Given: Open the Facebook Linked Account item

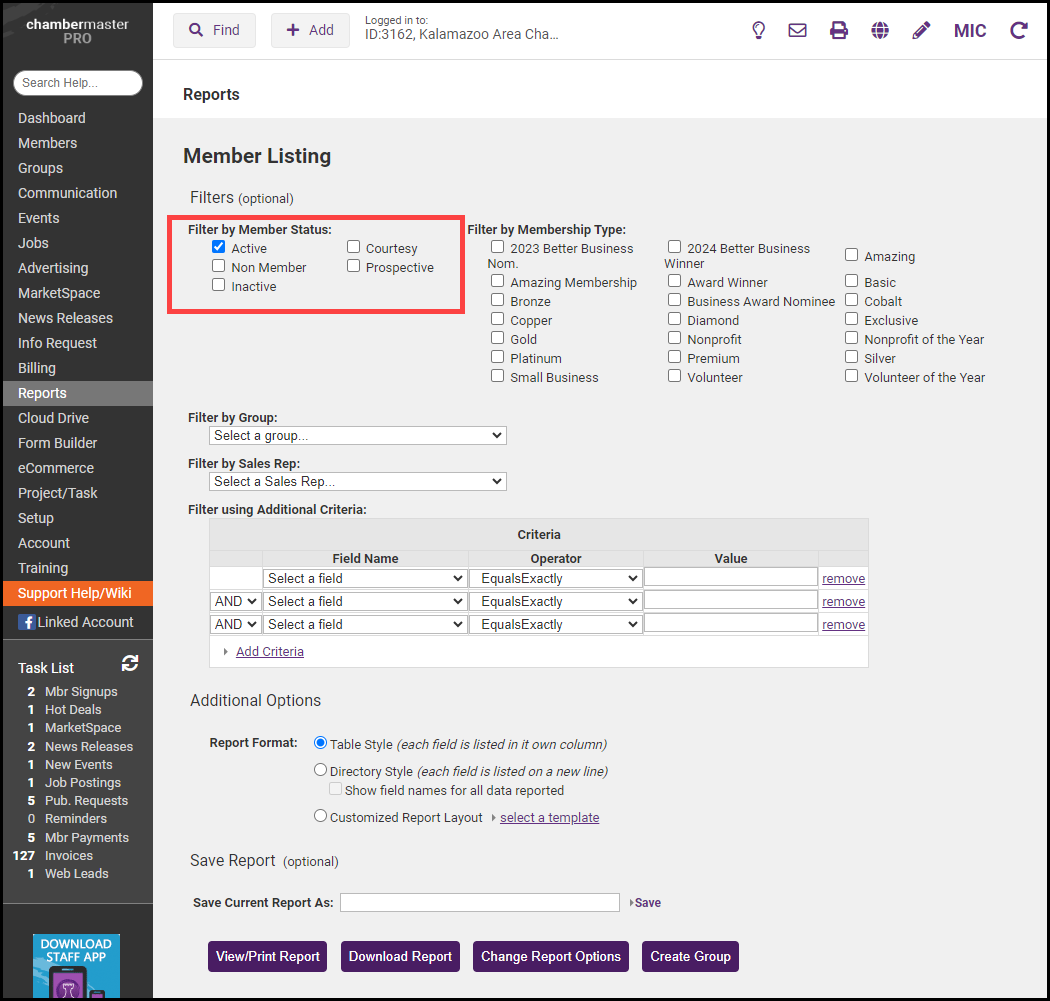Looking at the screenshot, I should (x=76, y=622).
